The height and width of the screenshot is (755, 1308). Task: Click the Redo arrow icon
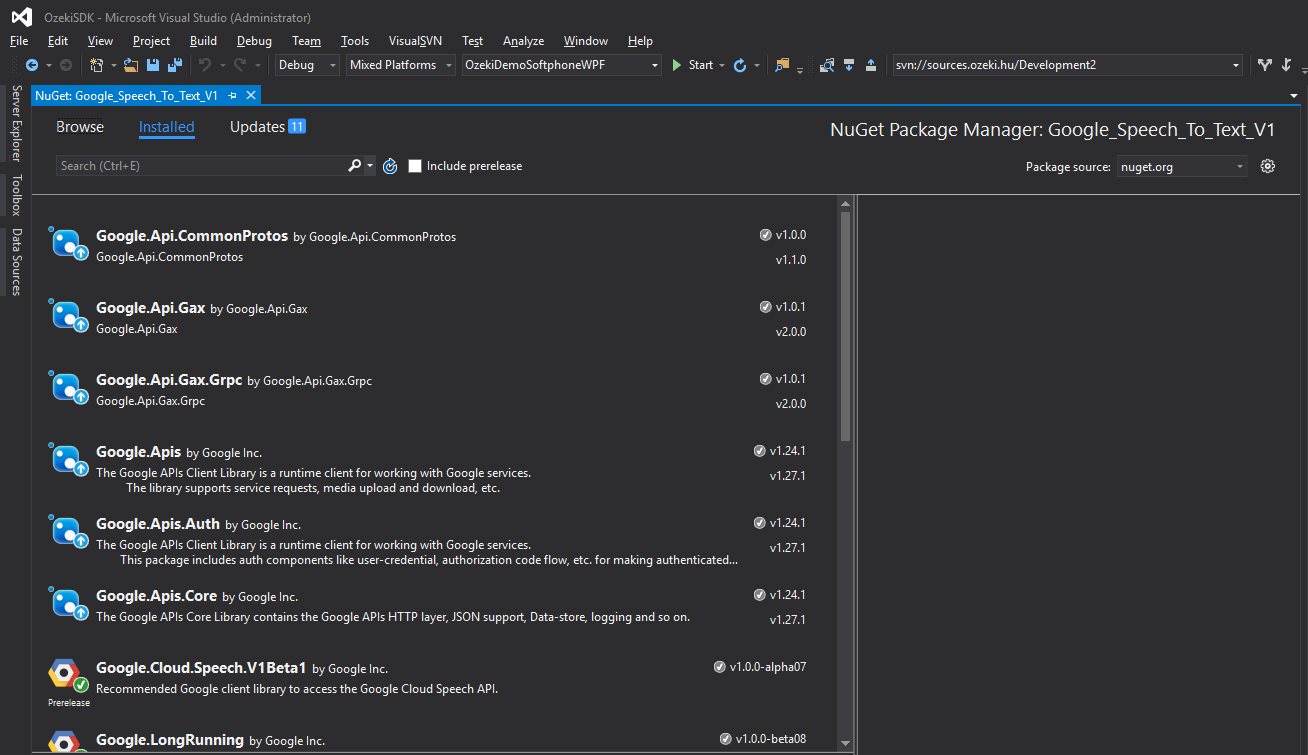[x=240, y=65]
